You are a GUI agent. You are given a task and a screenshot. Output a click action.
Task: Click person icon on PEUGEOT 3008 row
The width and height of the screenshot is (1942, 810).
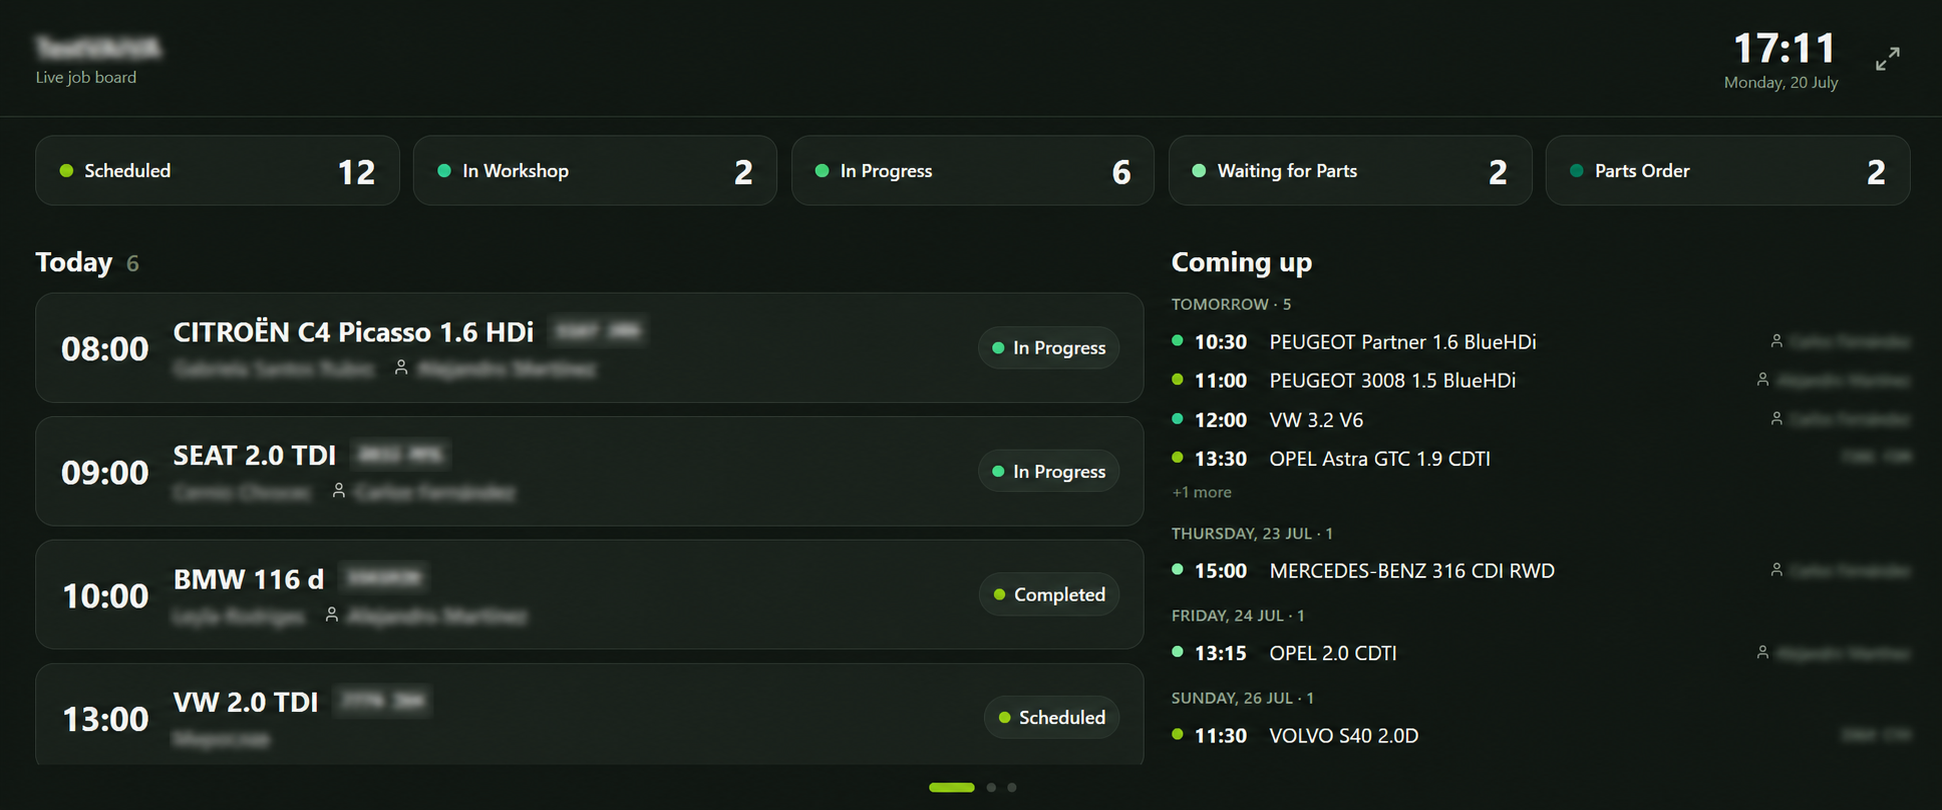pos(1763,380)
